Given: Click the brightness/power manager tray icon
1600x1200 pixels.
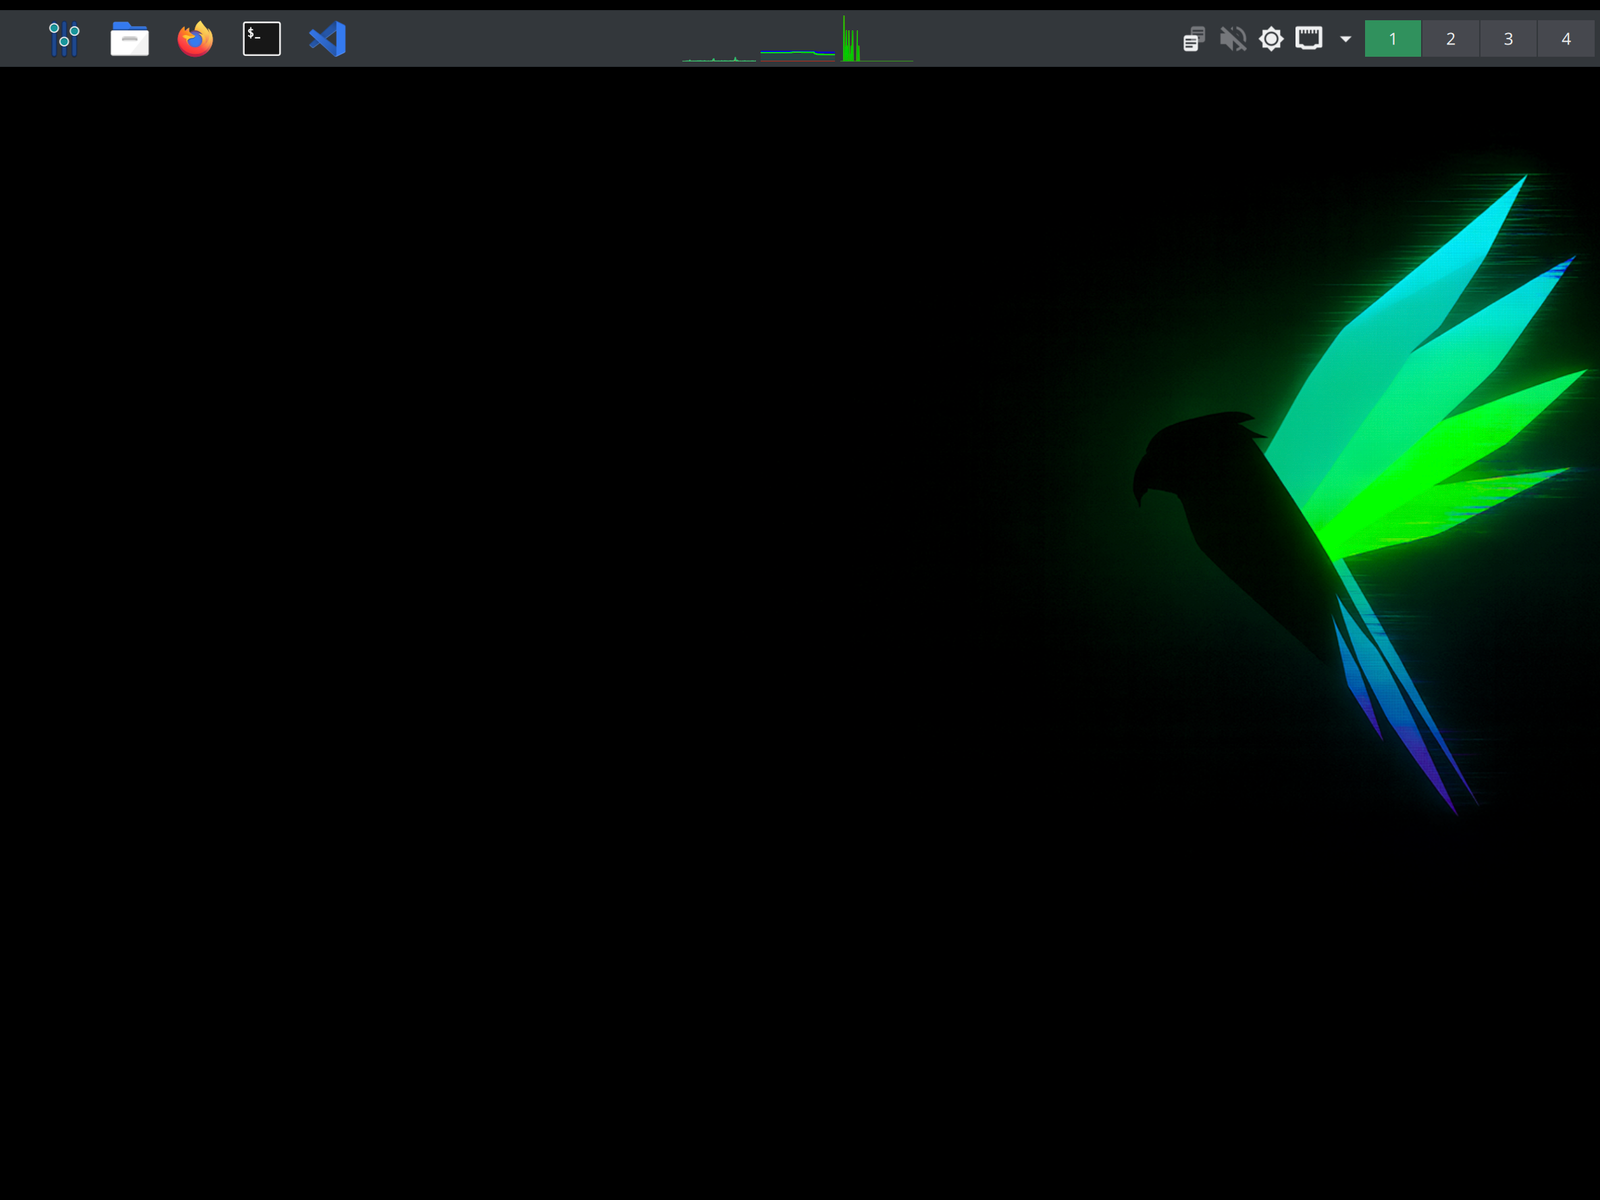Looking at the screenshot, I should (x=1271, y=39).
